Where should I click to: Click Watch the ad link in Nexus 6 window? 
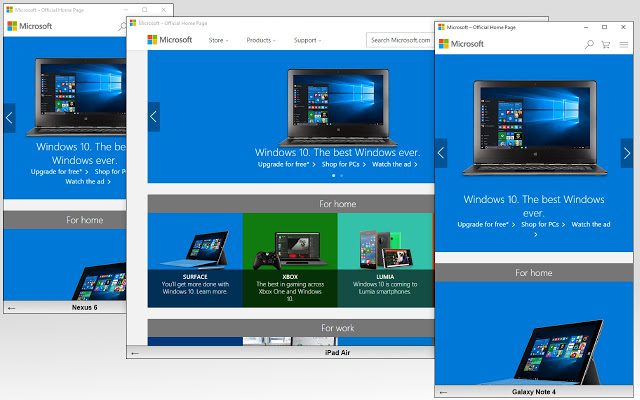tap(88, 182)
